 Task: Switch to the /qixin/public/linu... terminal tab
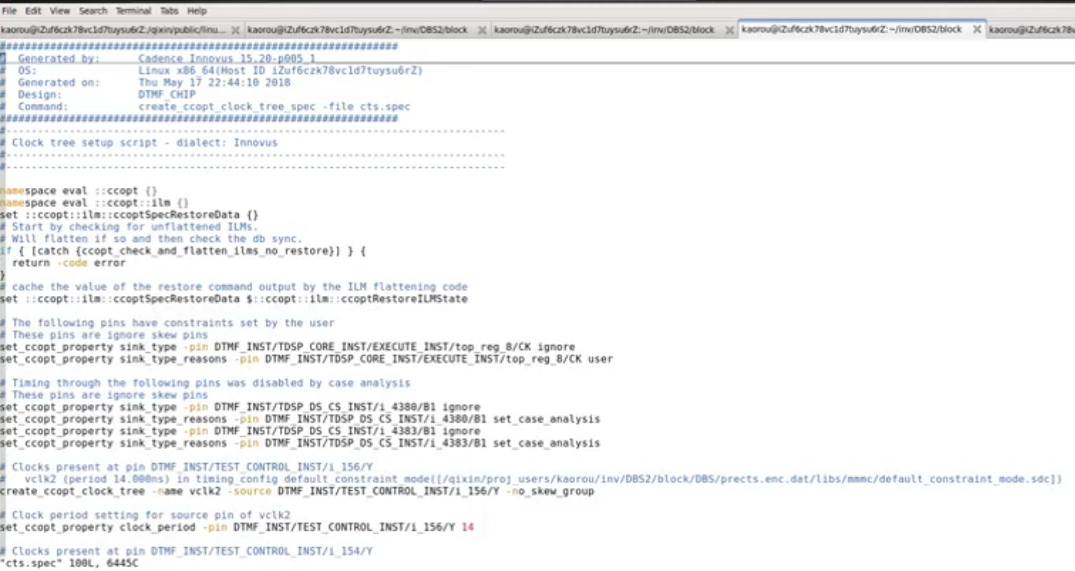point(113,30)
